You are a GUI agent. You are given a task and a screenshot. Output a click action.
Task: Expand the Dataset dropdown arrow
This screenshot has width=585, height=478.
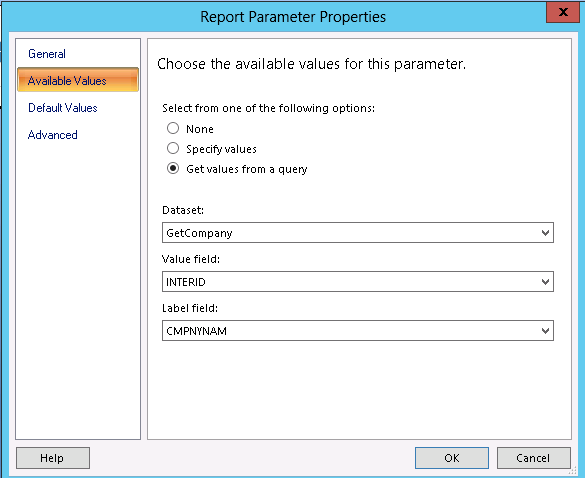pos(545,233)
